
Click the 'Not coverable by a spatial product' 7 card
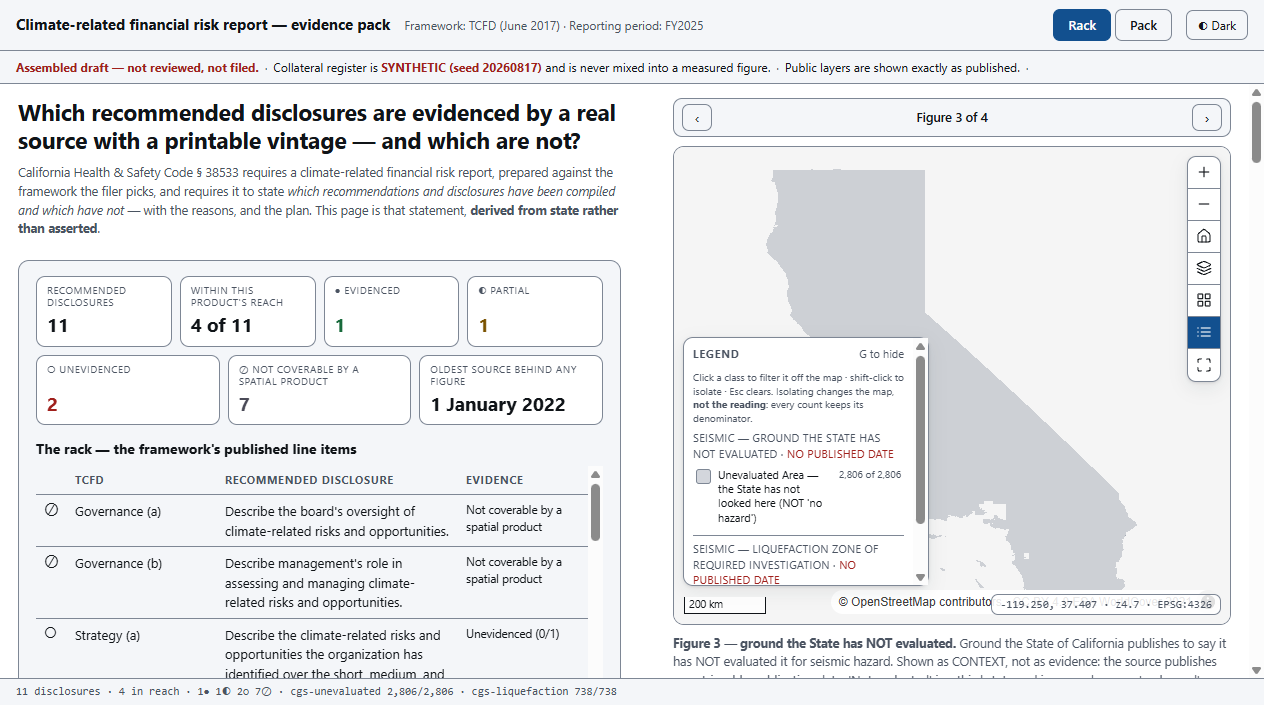tap(319, 390)
